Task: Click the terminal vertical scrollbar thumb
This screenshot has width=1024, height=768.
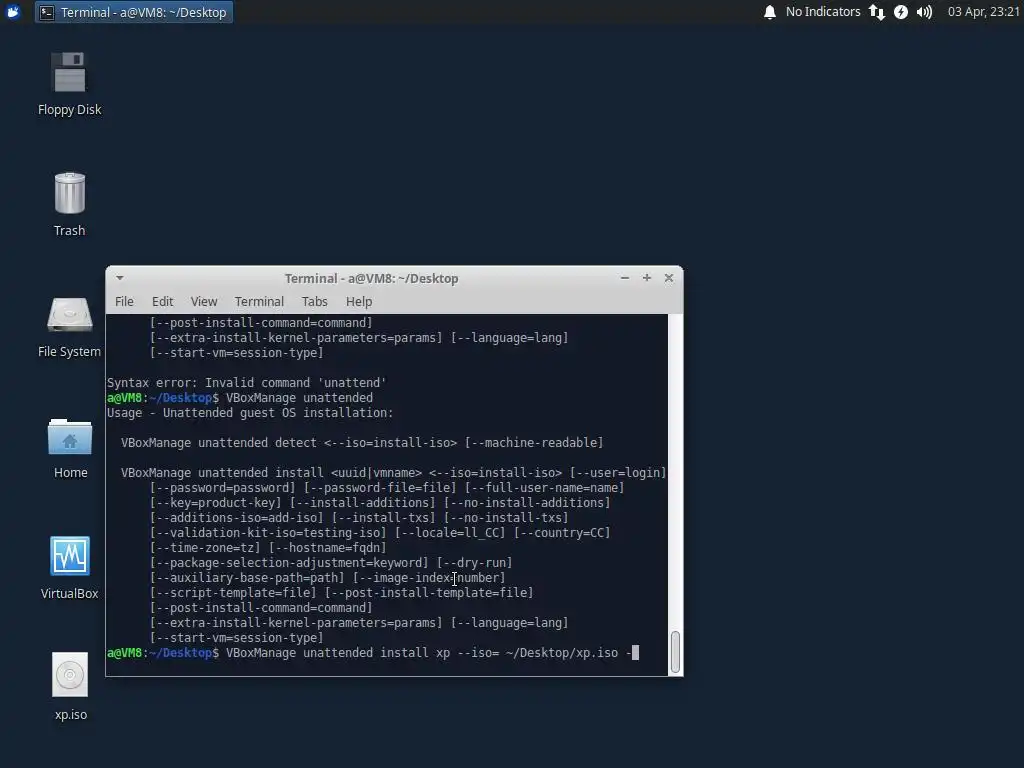Action: tap(675, 652)
